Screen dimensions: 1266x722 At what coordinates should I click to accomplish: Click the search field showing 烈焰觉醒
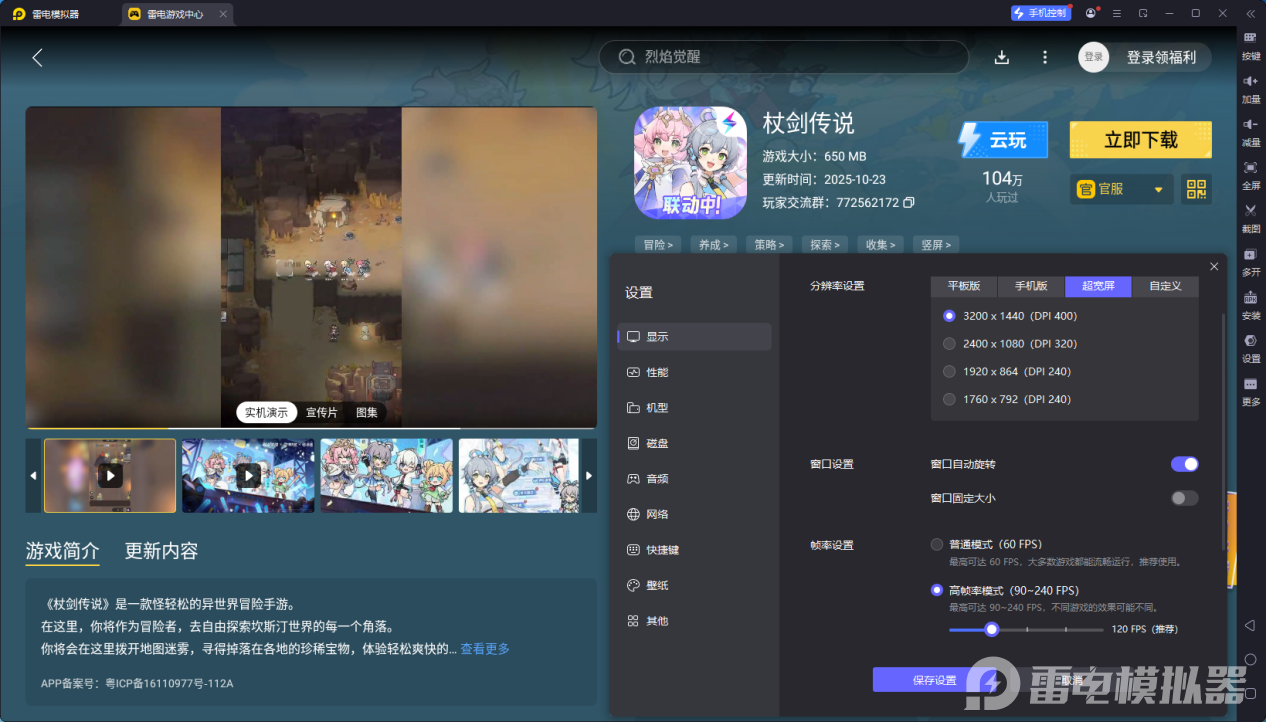pos(783,57)
